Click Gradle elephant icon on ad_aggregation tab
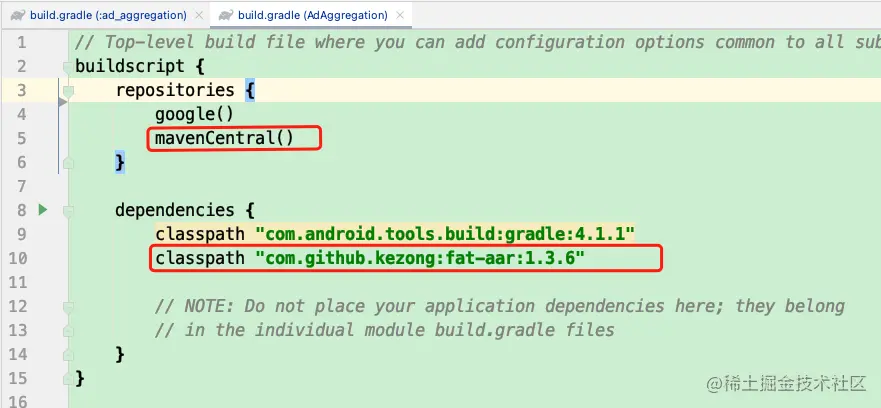Screen dimensions: 881x408 (17, 15)
